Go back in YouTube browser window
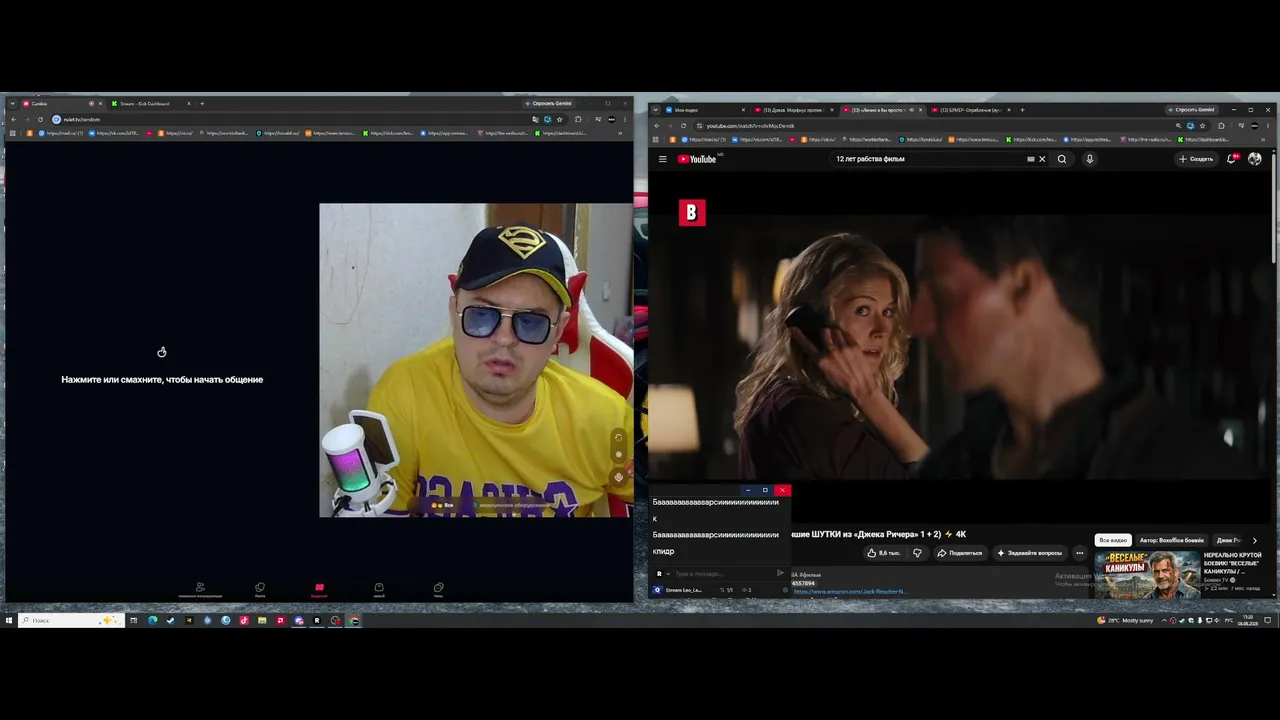 656,126
